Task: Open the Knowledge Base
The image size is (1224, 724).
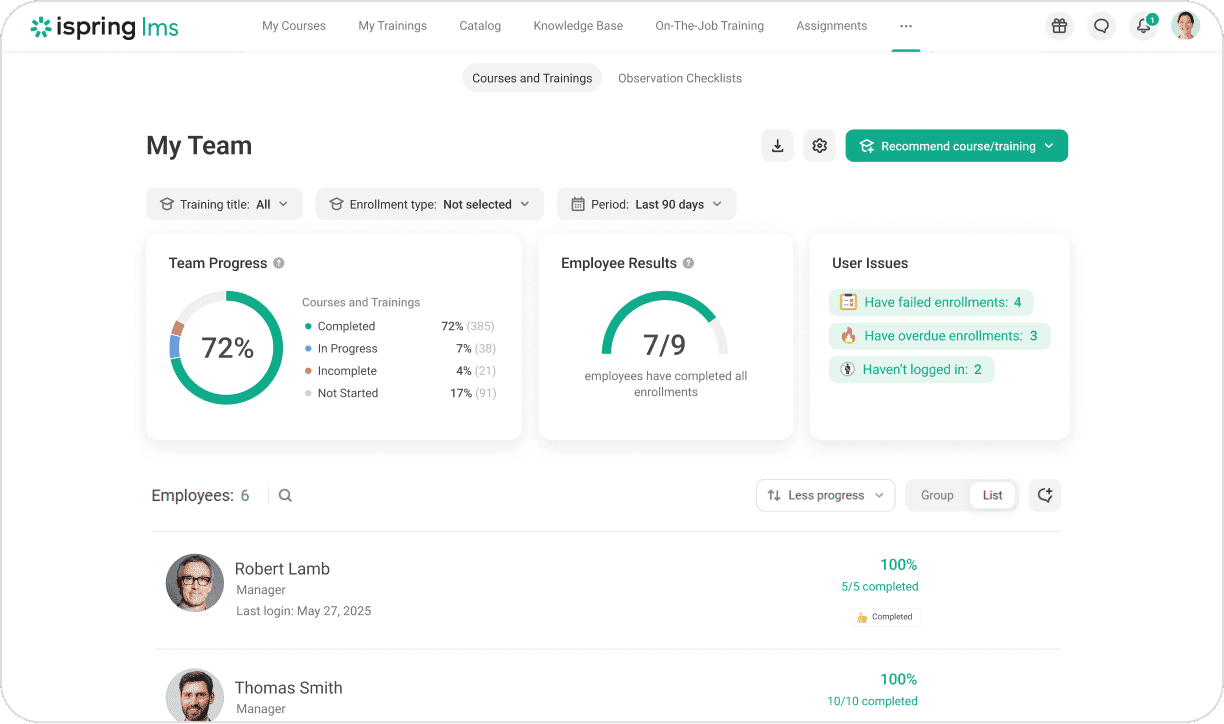Action: [x=578, y=26]
